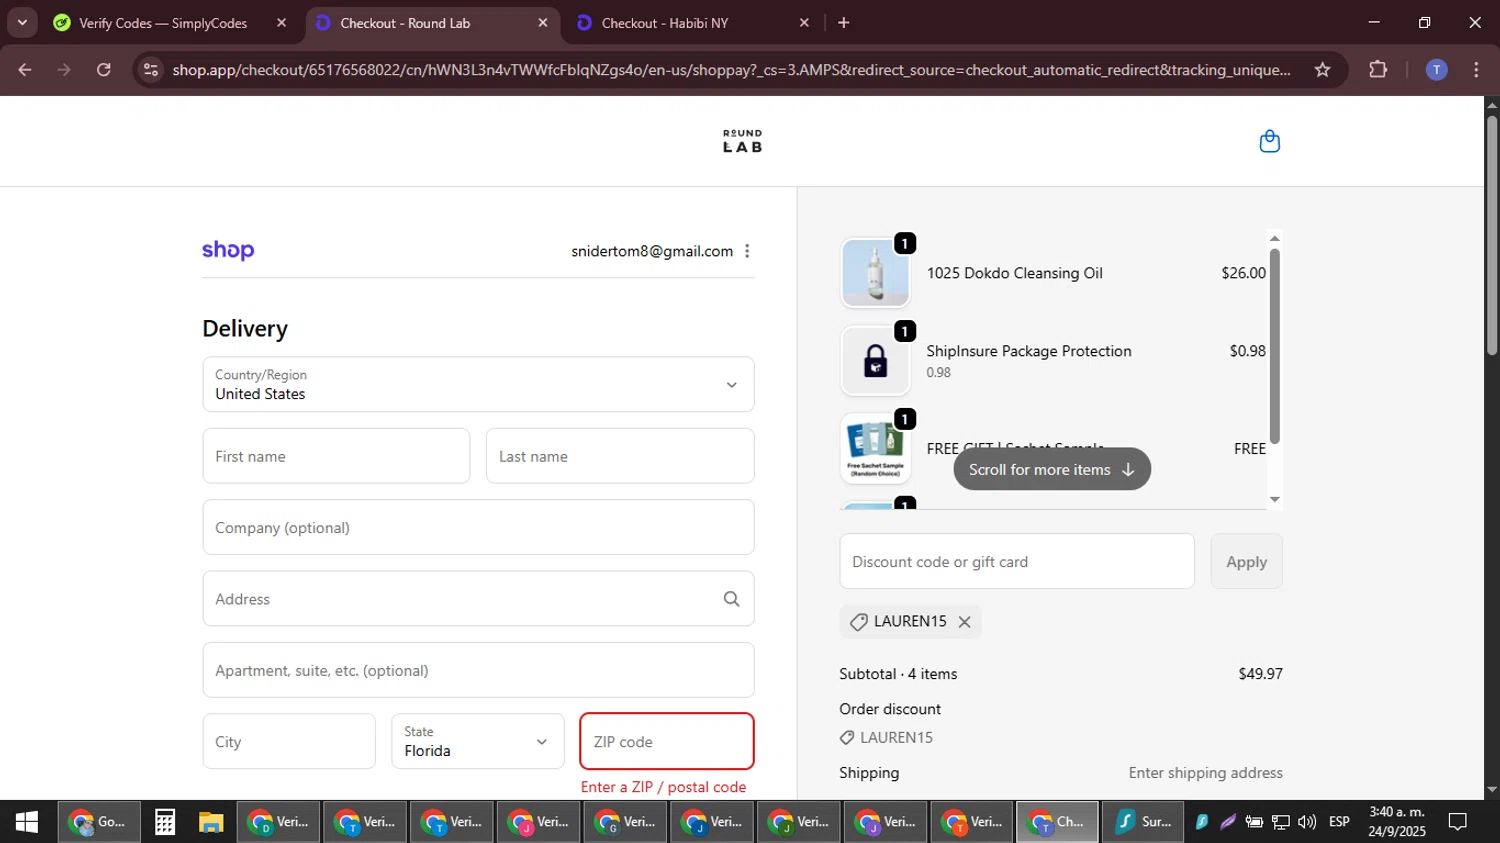The image size is (1500, 843).
Task: Click the order items scrollbar down arrow
Action: coord(1274,499)
